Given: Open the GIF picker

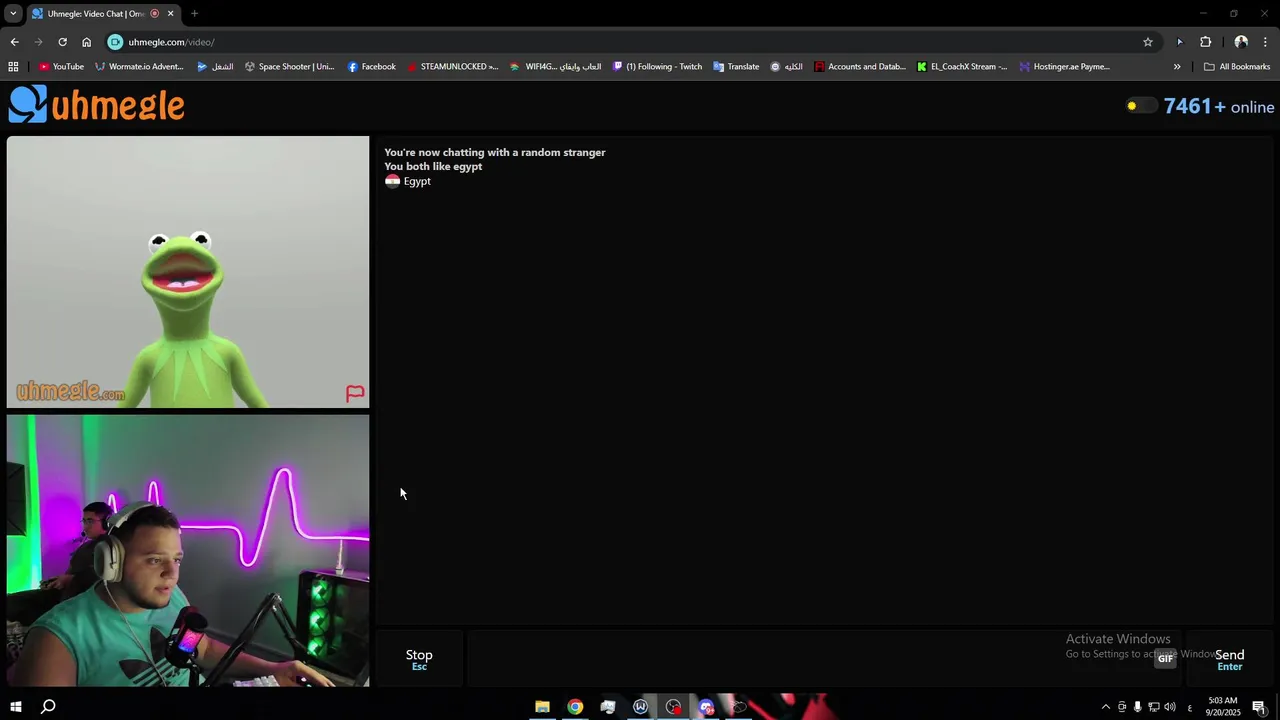Looking at the screenshot, I should (x=1165, y=658).
